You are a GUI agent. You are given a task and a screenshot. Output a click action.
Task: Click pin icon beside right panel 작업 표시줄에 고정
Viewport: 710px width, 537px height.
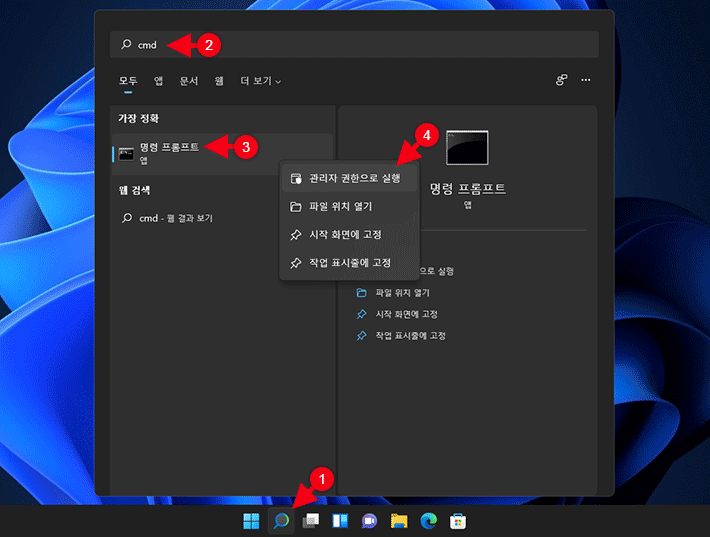pos(361,336)
